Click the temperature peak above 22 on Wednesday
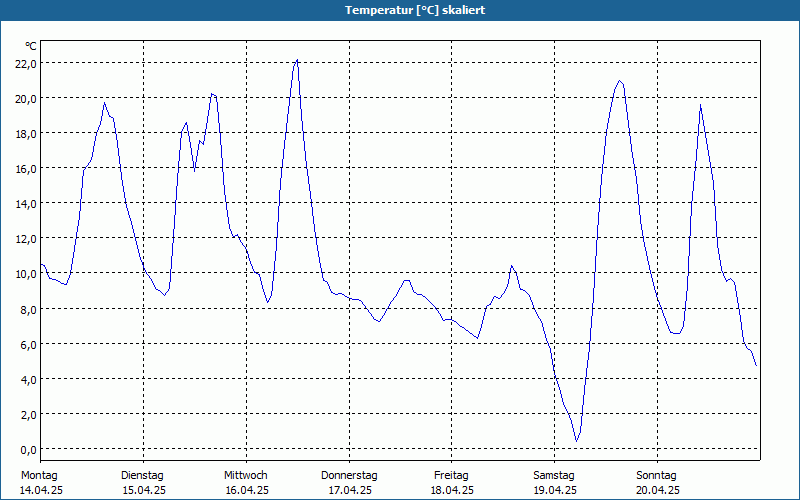 click(297, 60)
